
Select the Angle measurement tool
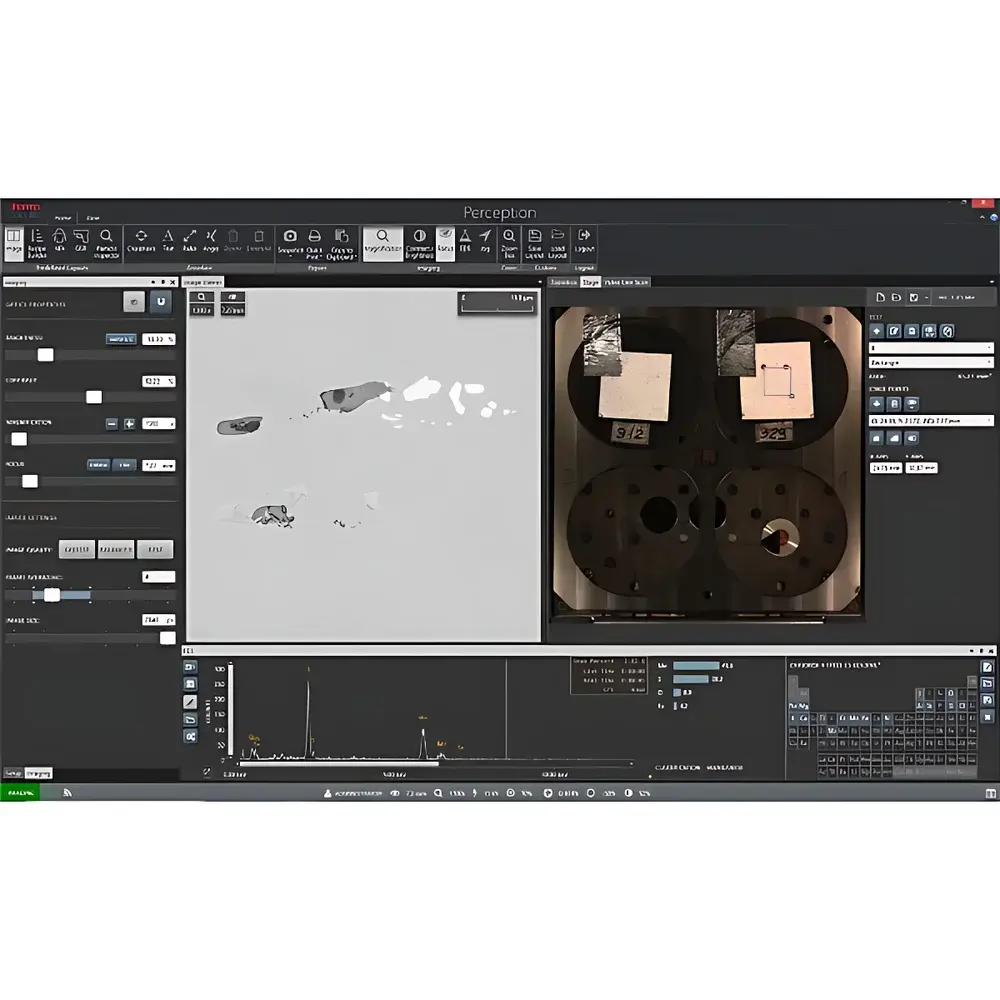point(211,241)
